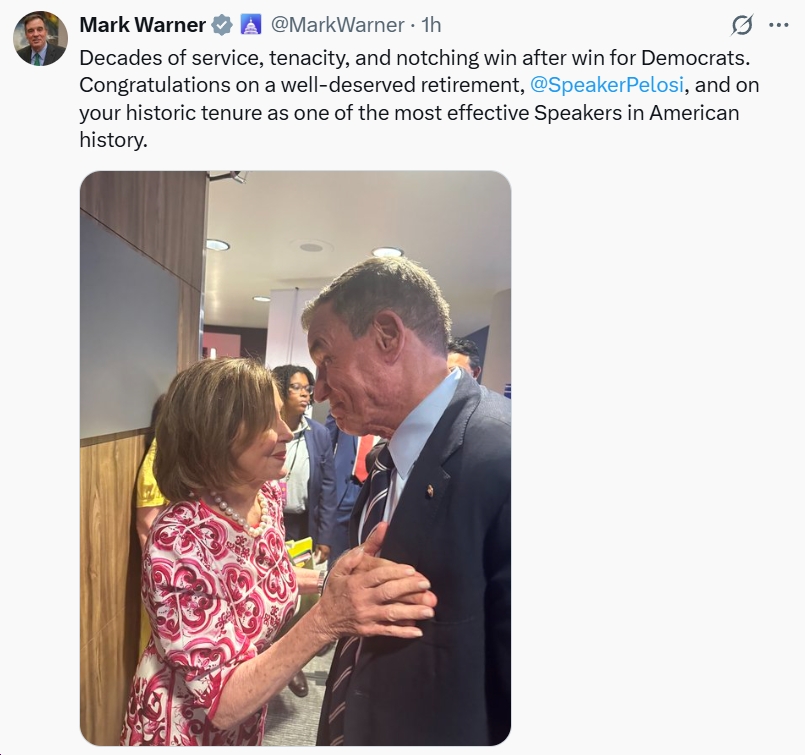
Task: Click the word 'Democrats.' in the post text
Action: (x=696, y=58)
